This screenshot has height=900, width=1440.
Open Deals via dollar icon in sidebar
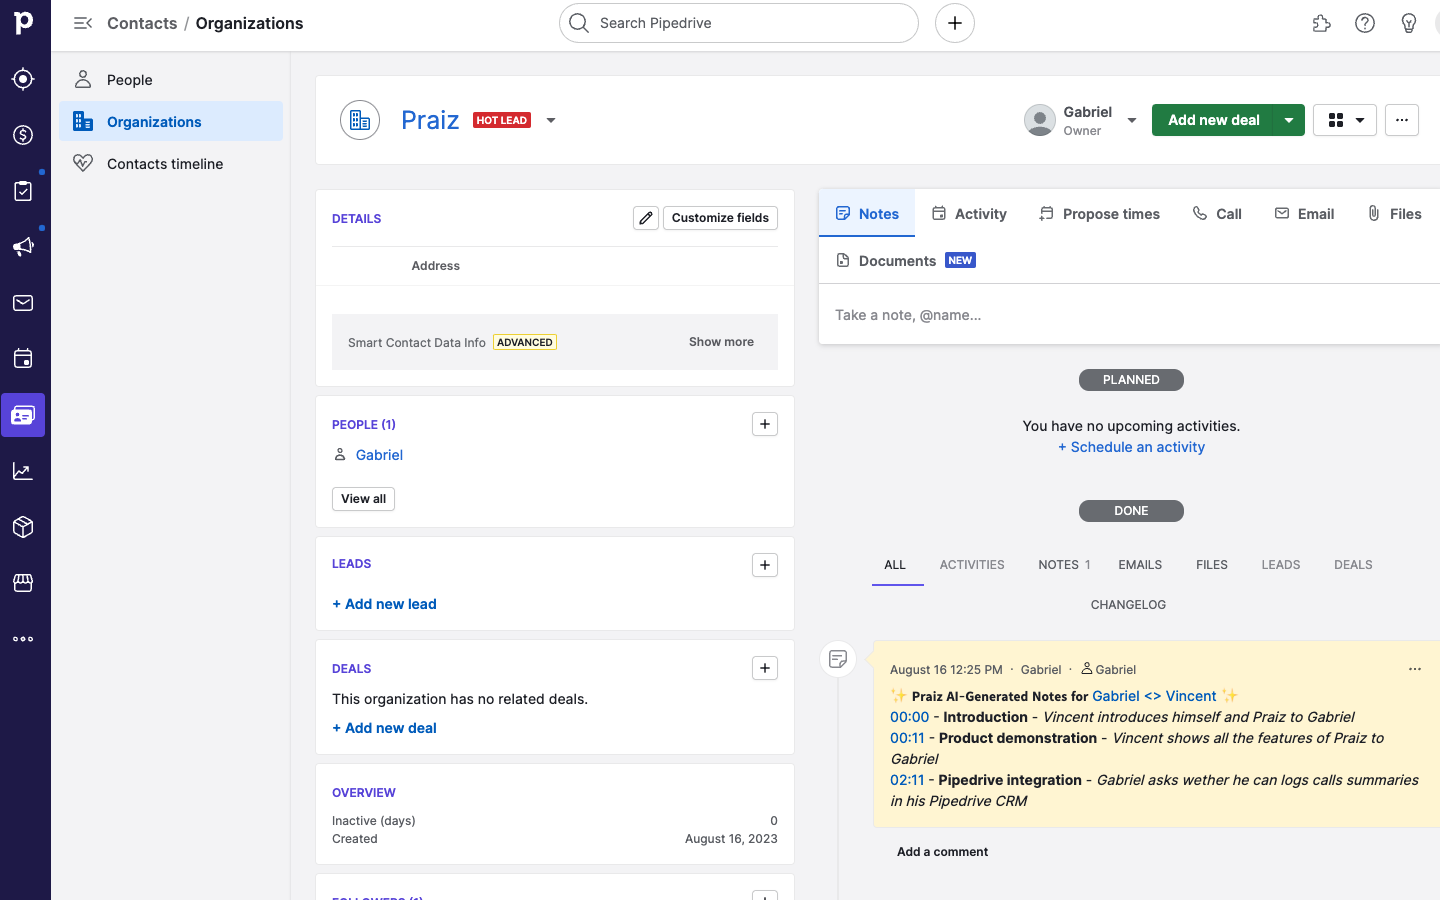23,135
